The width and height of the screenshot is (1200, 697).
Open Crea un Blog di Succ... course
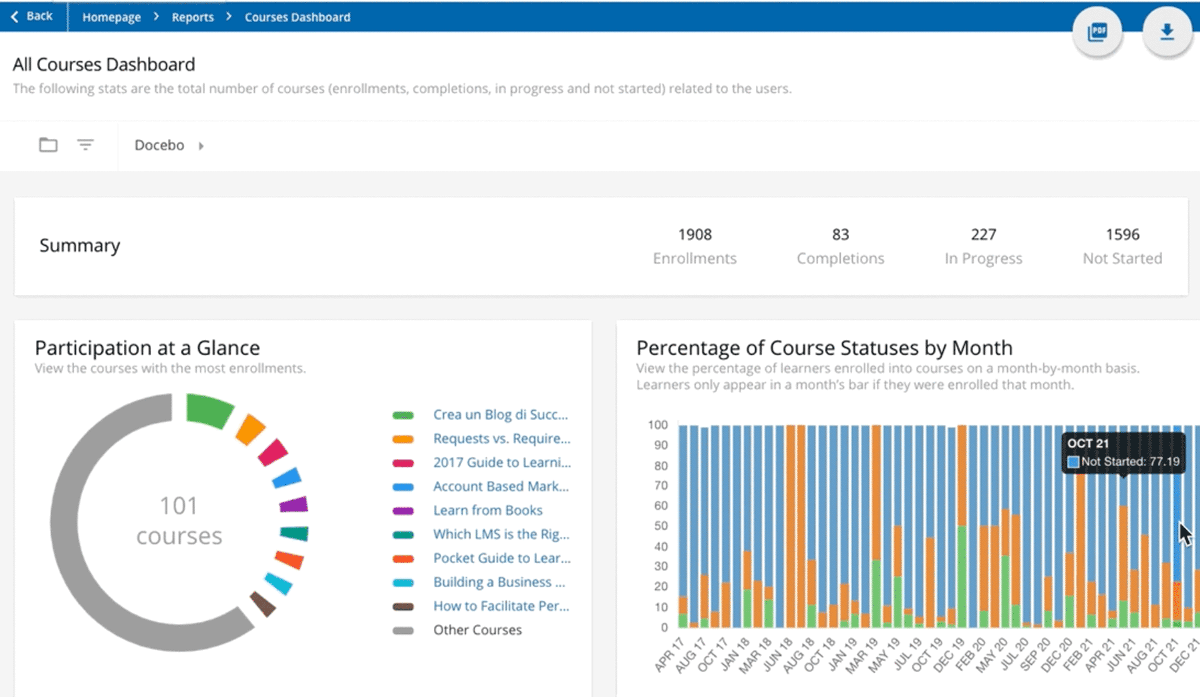pyautogui.click(x=500, y=414)
